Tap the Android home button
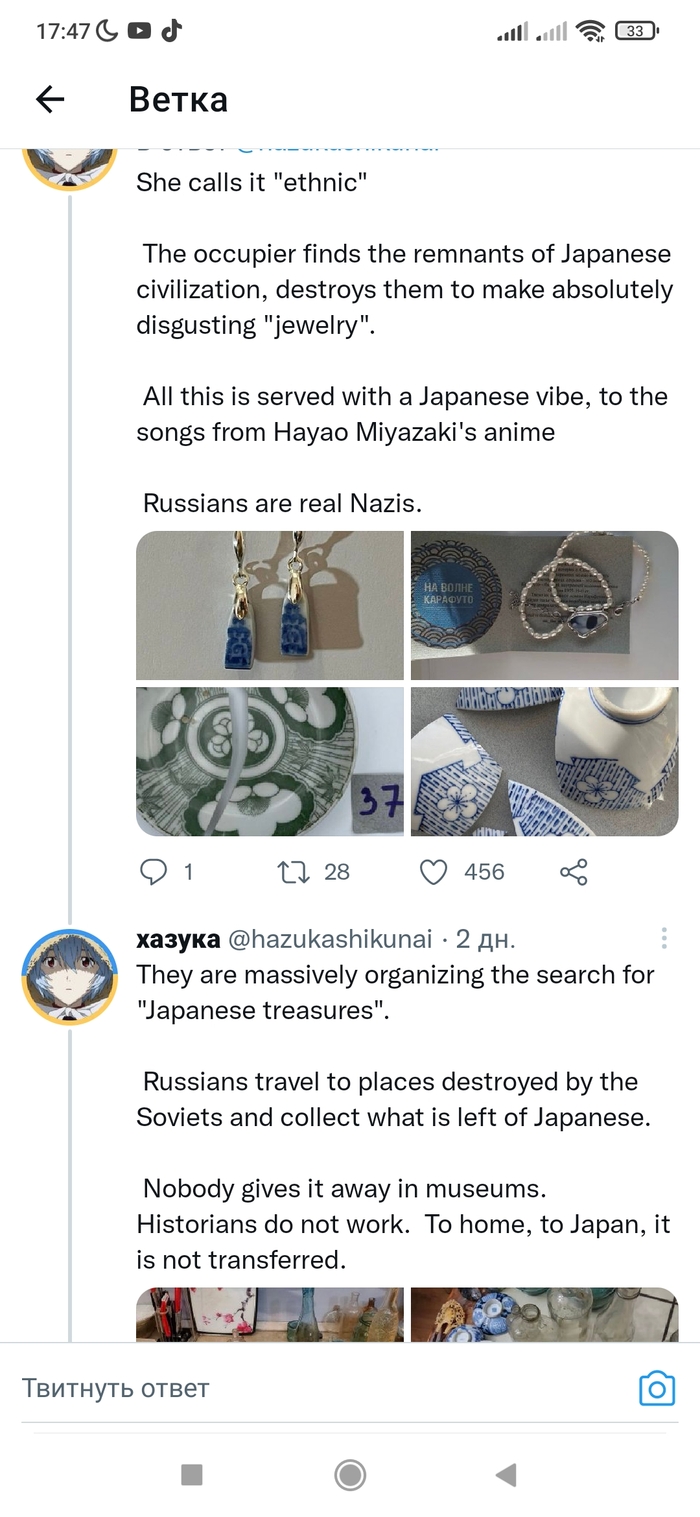 349,1474
